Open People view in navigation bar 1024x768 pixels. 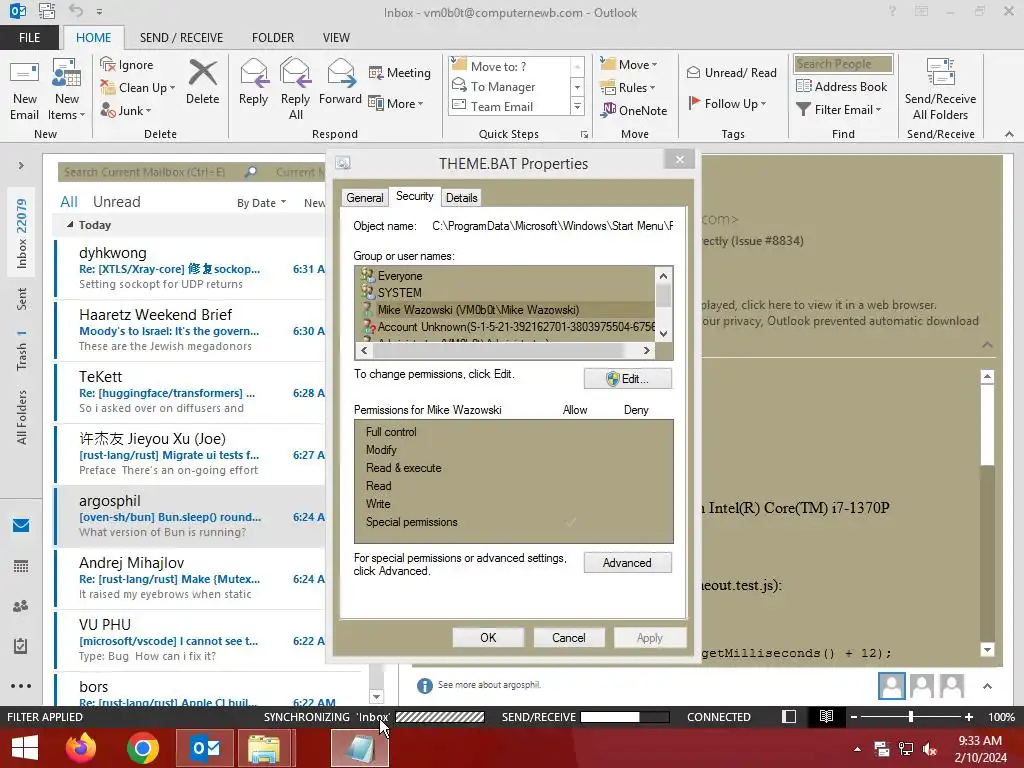click(21, 606)
